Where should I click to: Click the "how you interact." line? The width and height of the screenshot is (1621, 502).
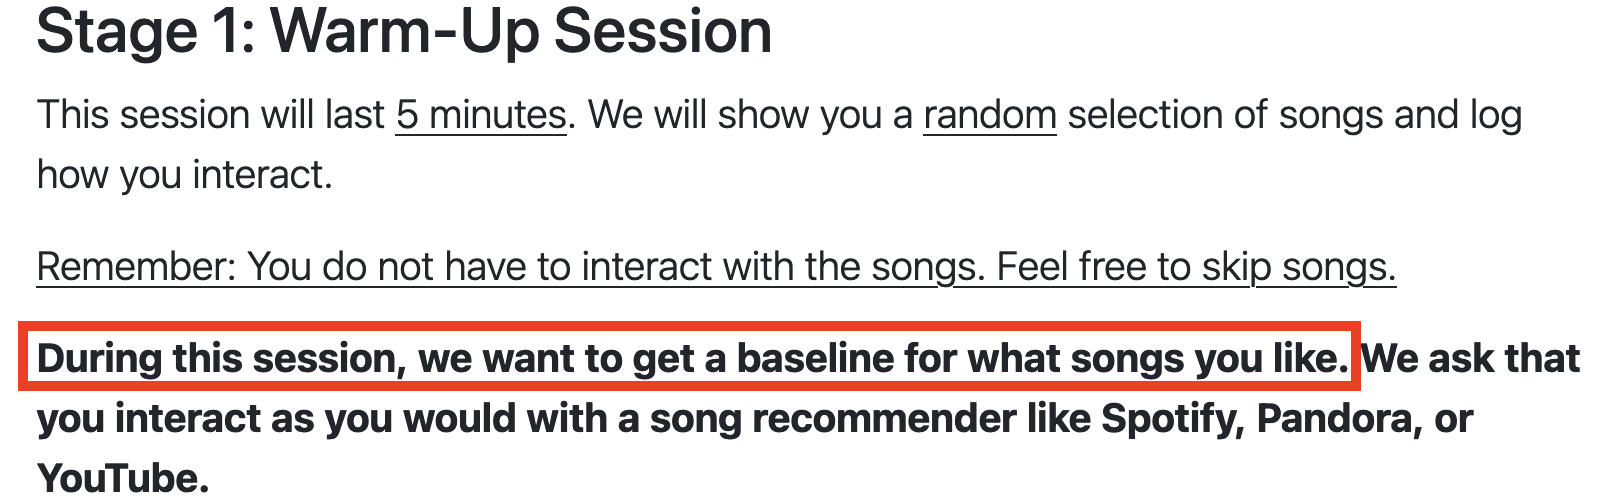click(185, 175)
